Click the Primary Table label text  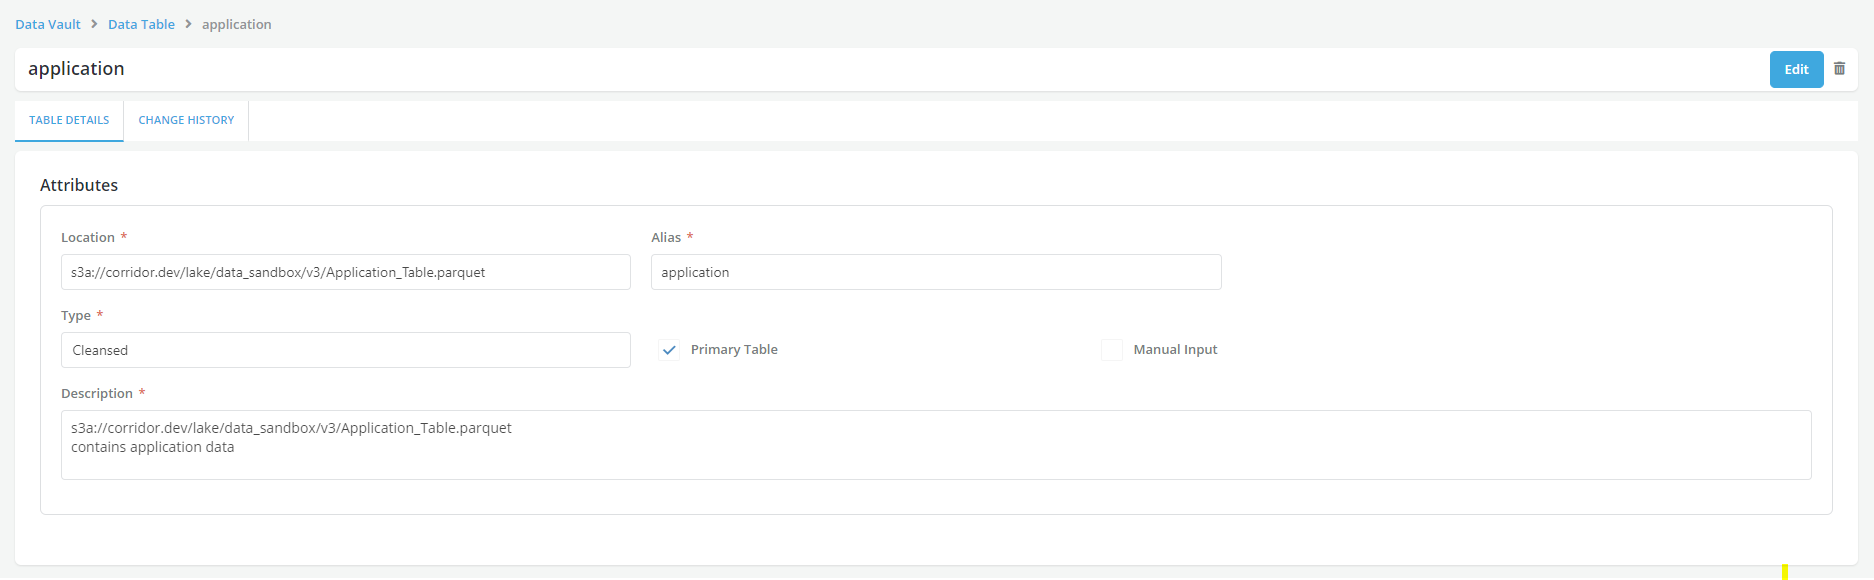coord(734,350)
